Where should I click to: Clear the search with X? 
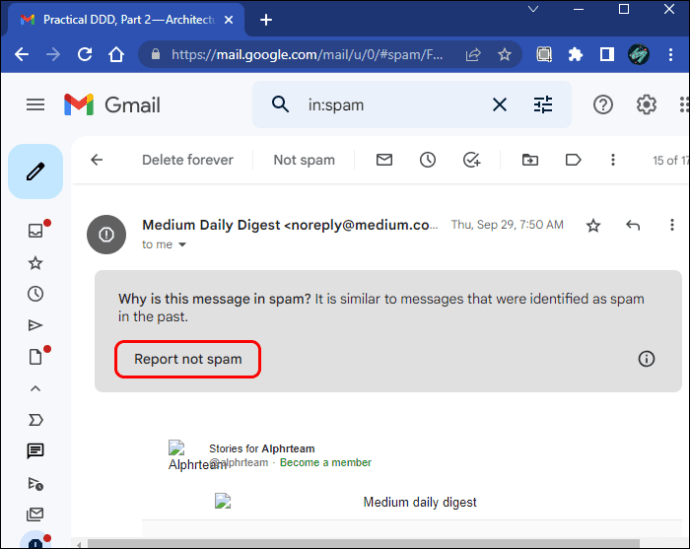tap(499, 105)
